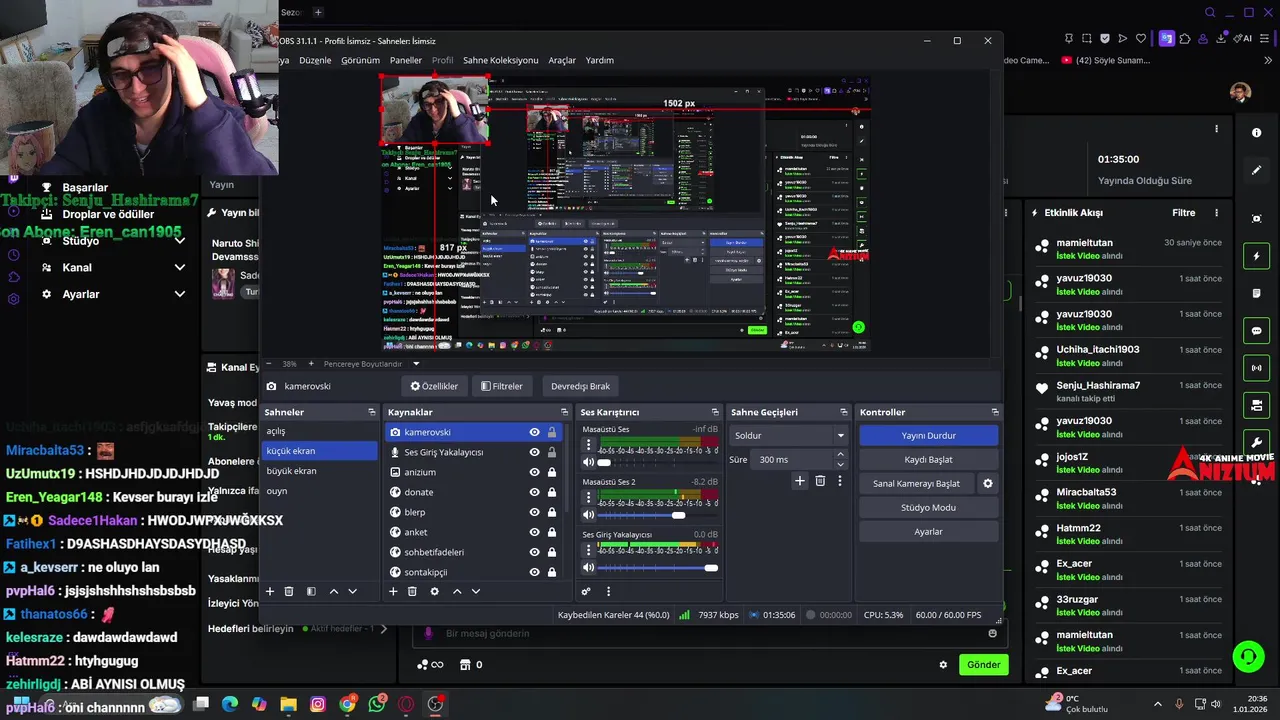This screenshot has height=720, width=1280.
Task: Add a scene transition with the plus icon
Action: pos(799,481)
